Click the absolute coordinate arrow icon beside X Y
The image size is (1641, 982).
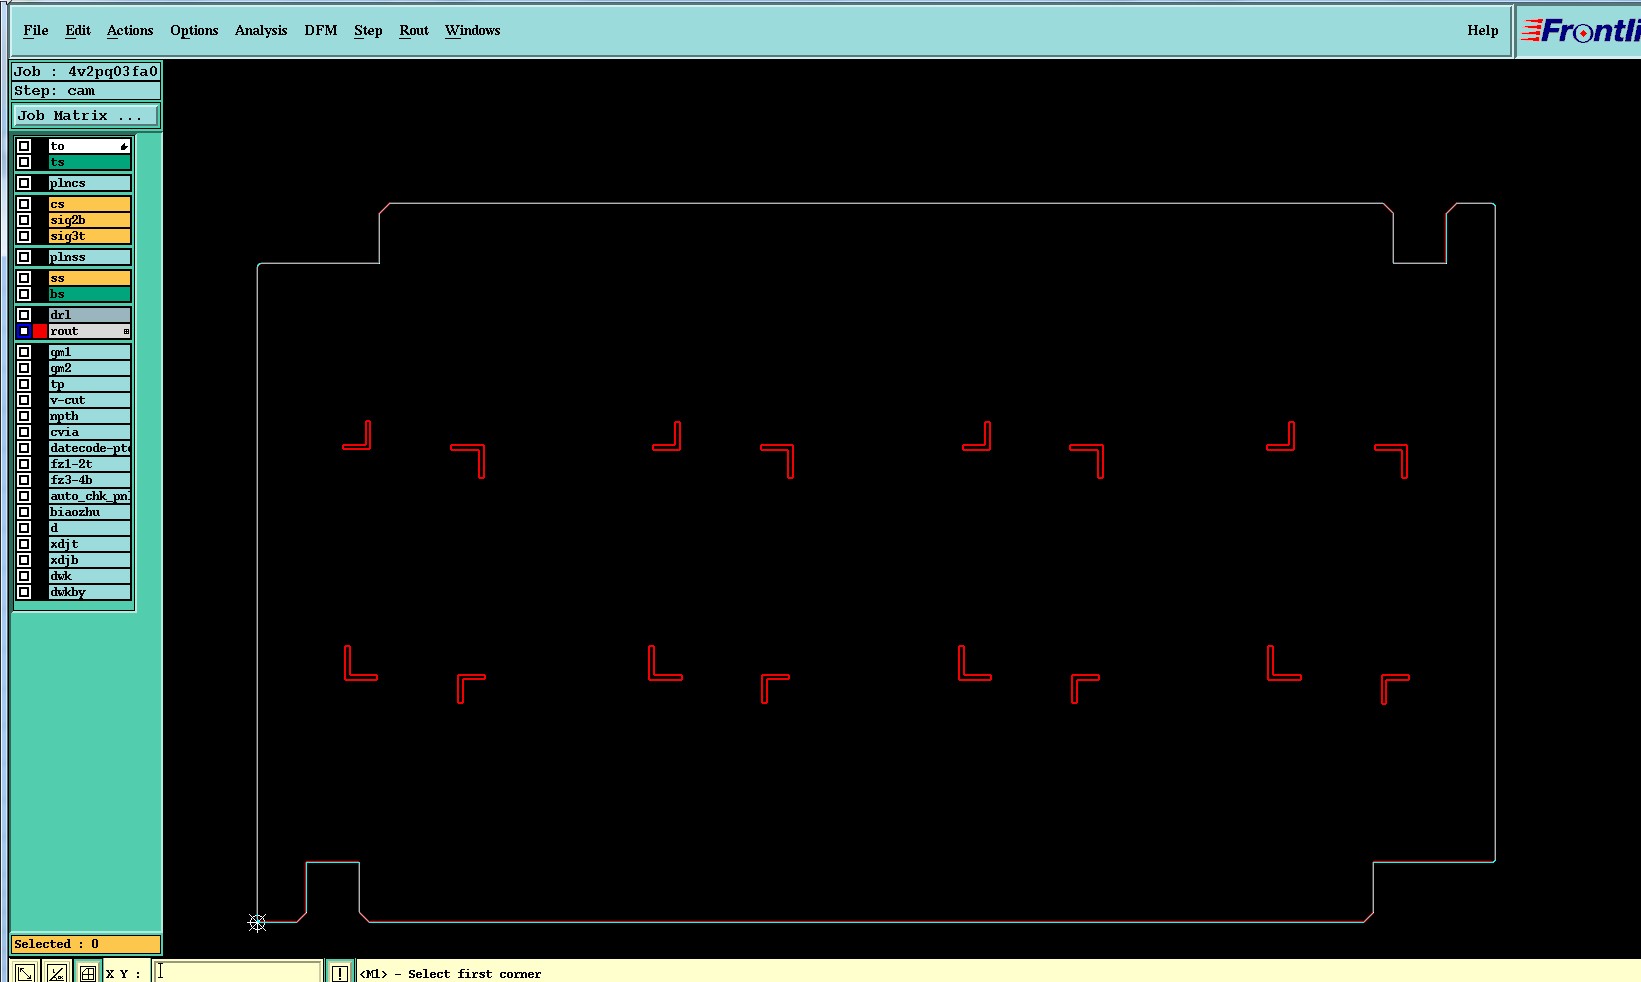pos(25,972)
